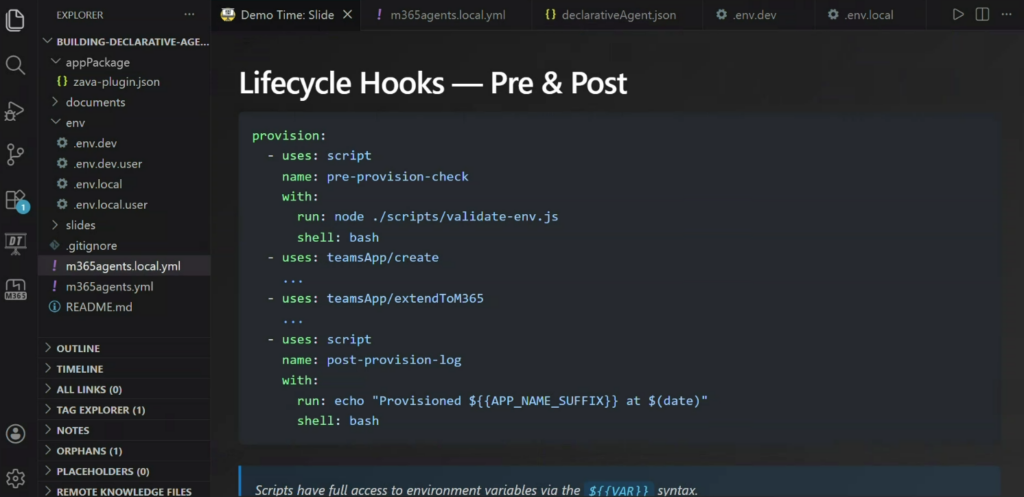1024x497 pixels.
Task: Open README.md from the file tree
Action: click(98, 307)
